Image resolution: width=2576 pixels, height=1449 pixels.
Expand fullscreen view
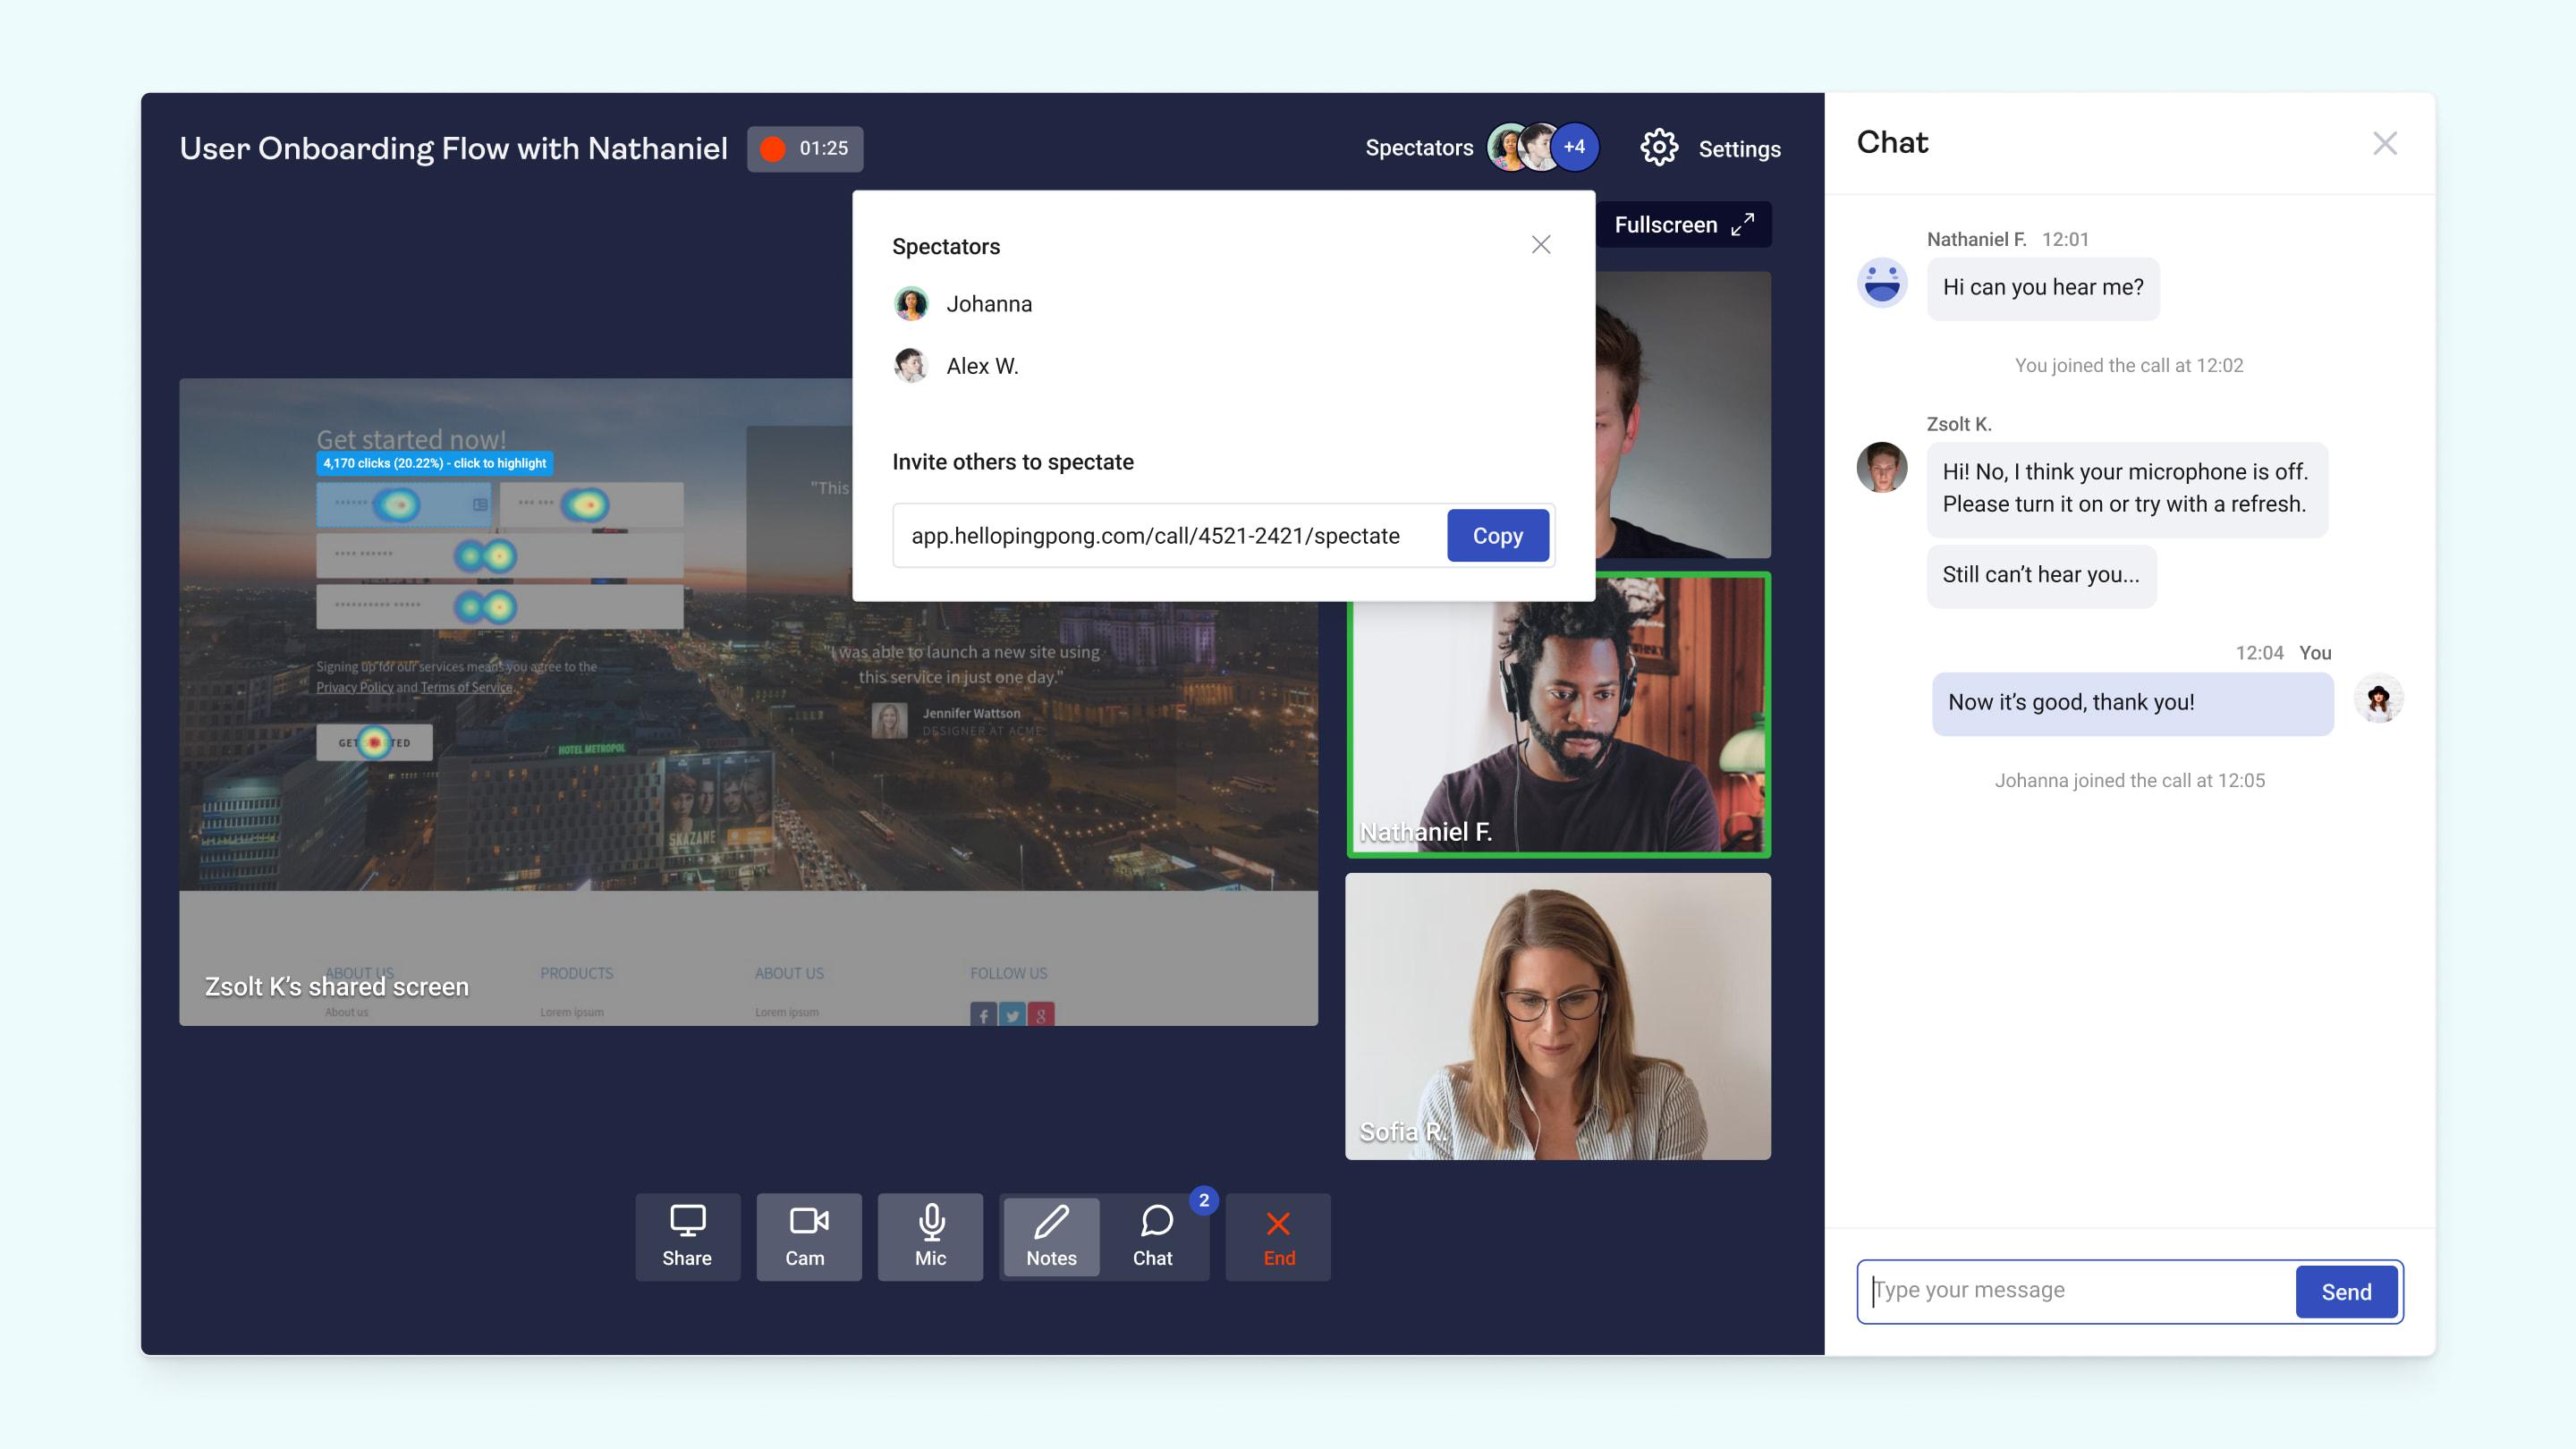pos(1681,223)
